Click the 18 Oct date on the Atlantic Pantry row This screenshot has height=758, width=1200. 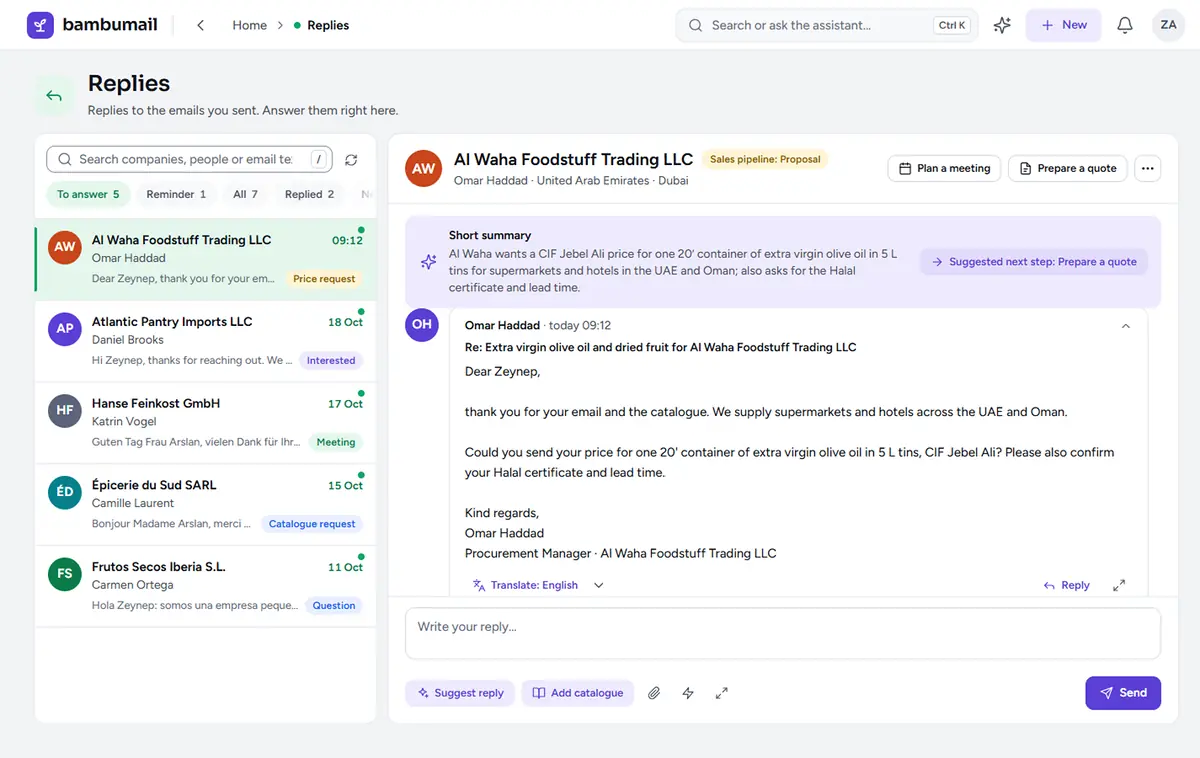click(x=345, y=322)
